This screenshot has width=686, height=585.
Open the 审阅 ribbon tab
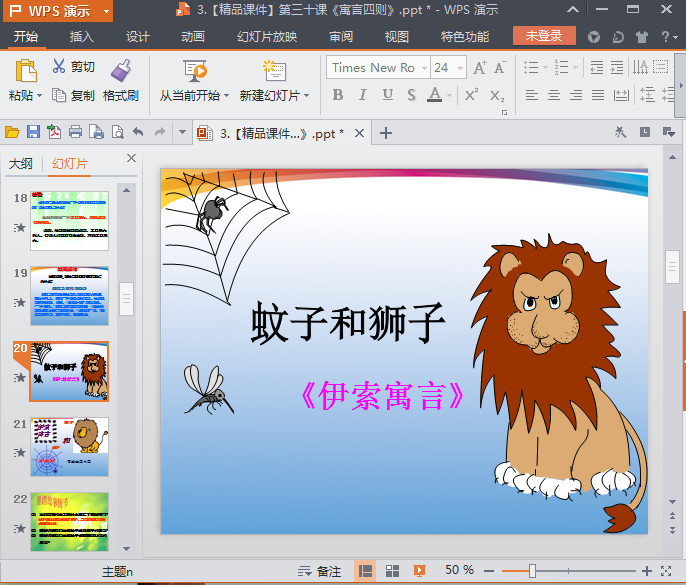[x=341, y=36]
